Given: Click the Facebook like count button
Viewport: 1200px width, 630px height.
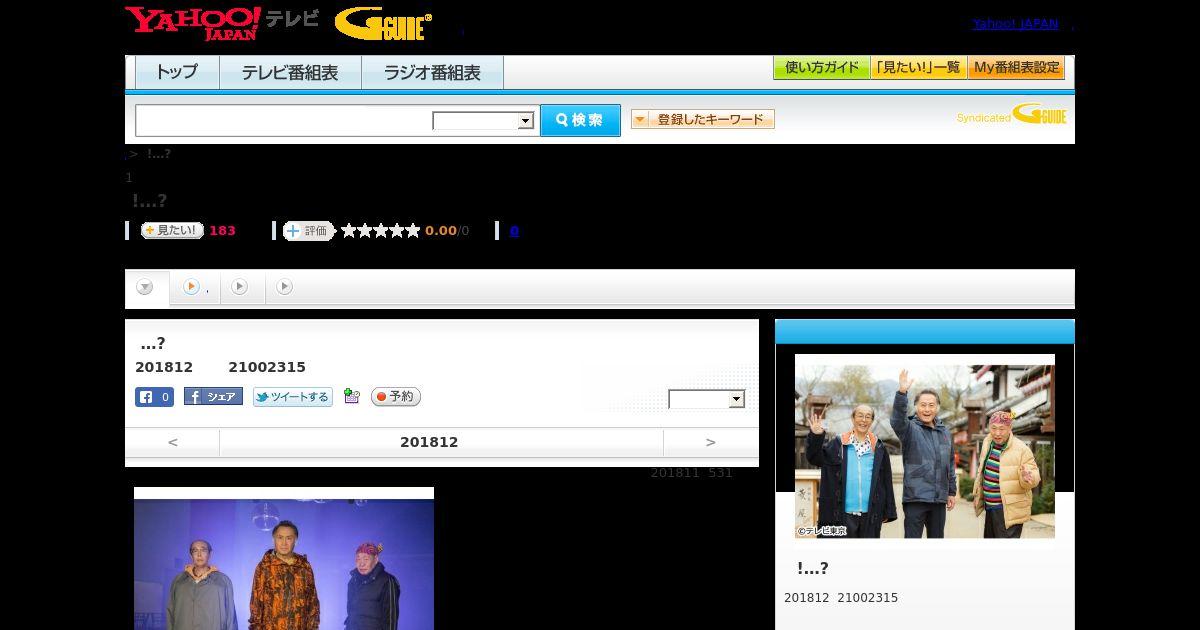Looking at the screenshot, I should (x=155, y=397).
